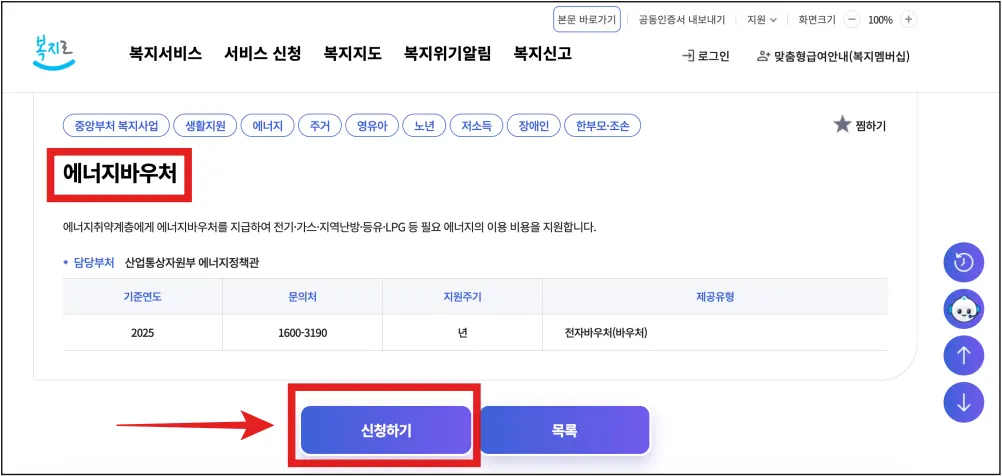
Task: Select the 생활지원 tag
Action: tap(205, 126)
